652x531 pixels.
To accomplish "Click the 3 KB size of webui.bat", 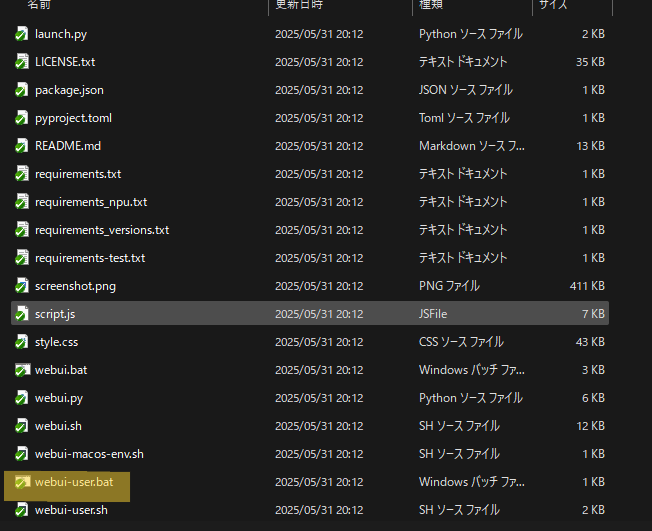I will [593, 370].
